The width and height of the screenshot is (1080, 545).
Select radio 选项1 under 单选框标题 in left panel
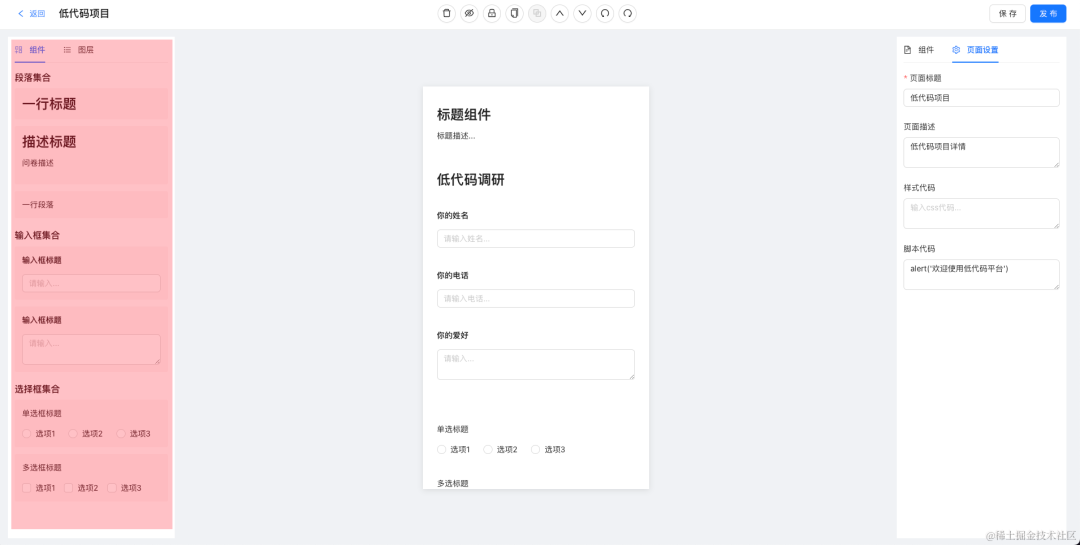[27, 433]
